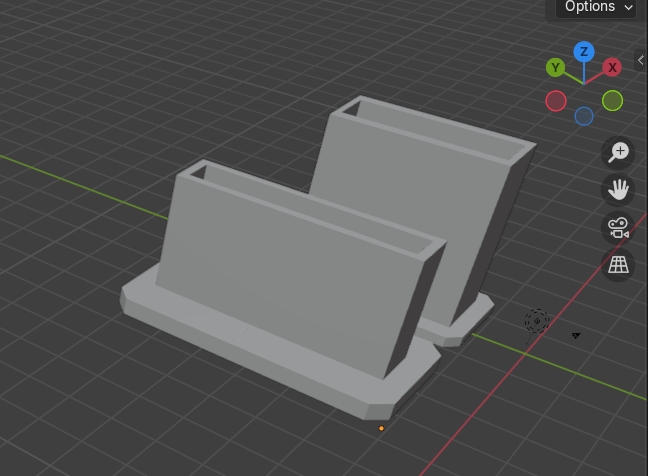Click the orange object origin dot

381,428
